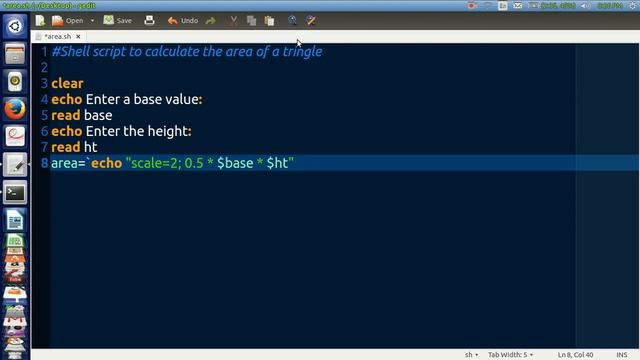Open the keyboard layout indicator
The height and width of the screenshot is (360, 640).
(x=503, y=6)
